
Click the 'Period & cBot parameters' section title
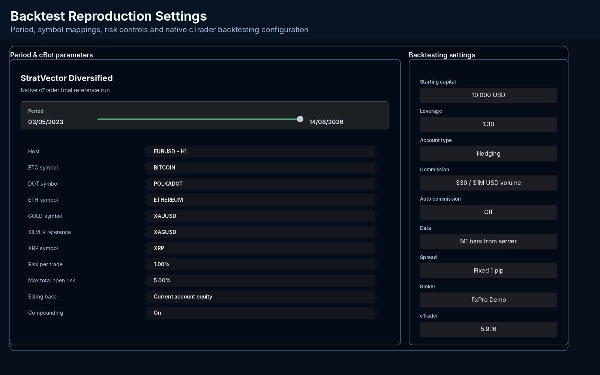click(x=52, y=55)
